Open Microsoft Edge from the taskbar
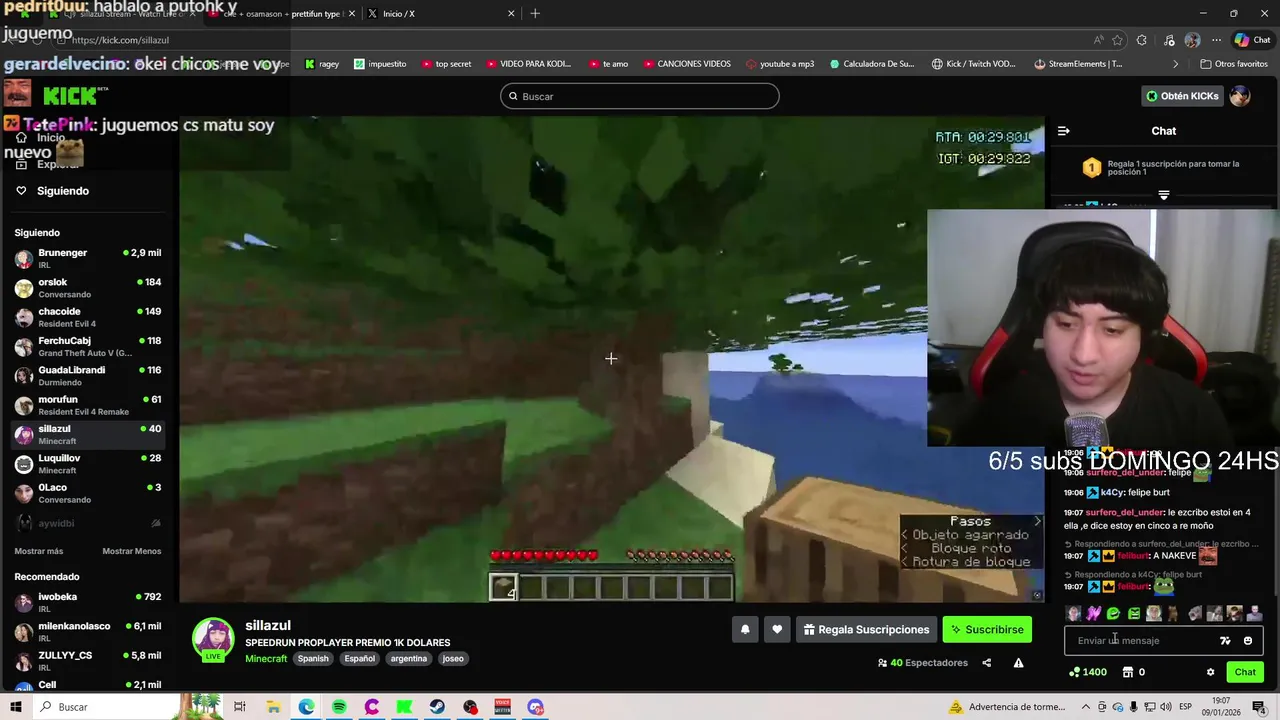Image resolution: width=1280 pixels, height=720 pixels. [306, 707]
